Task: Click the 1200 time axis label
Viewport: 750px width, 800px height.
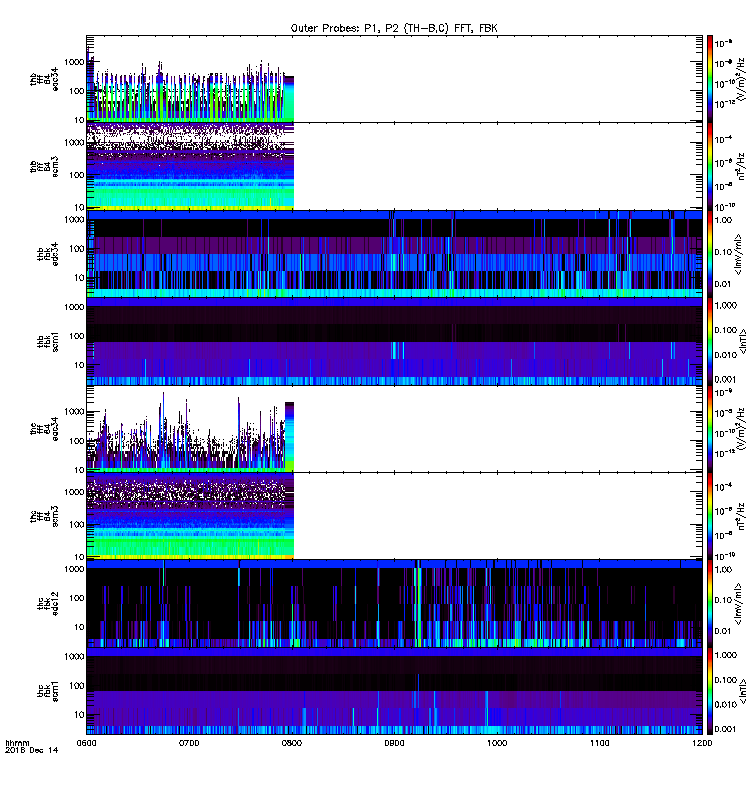Action: coord(702,743)
